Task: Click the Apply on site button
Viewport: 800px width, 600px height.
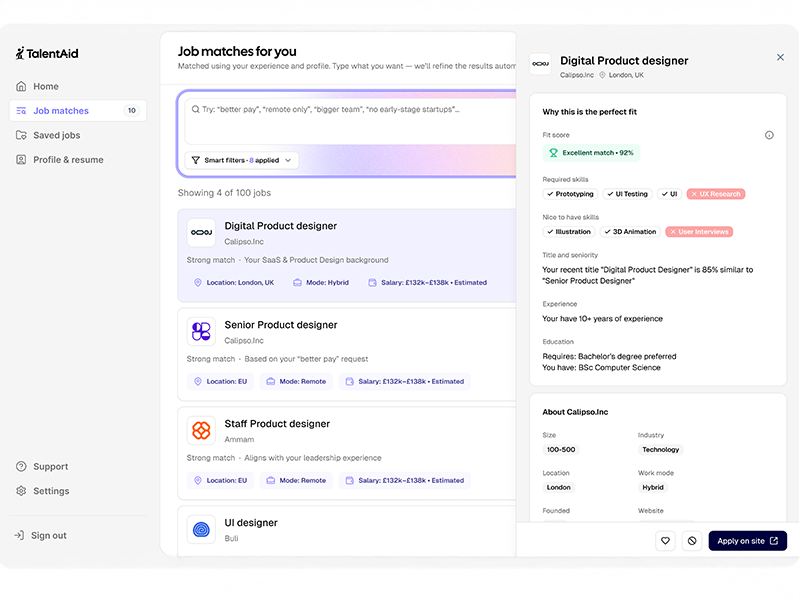Action: click(x=747, y=541)
